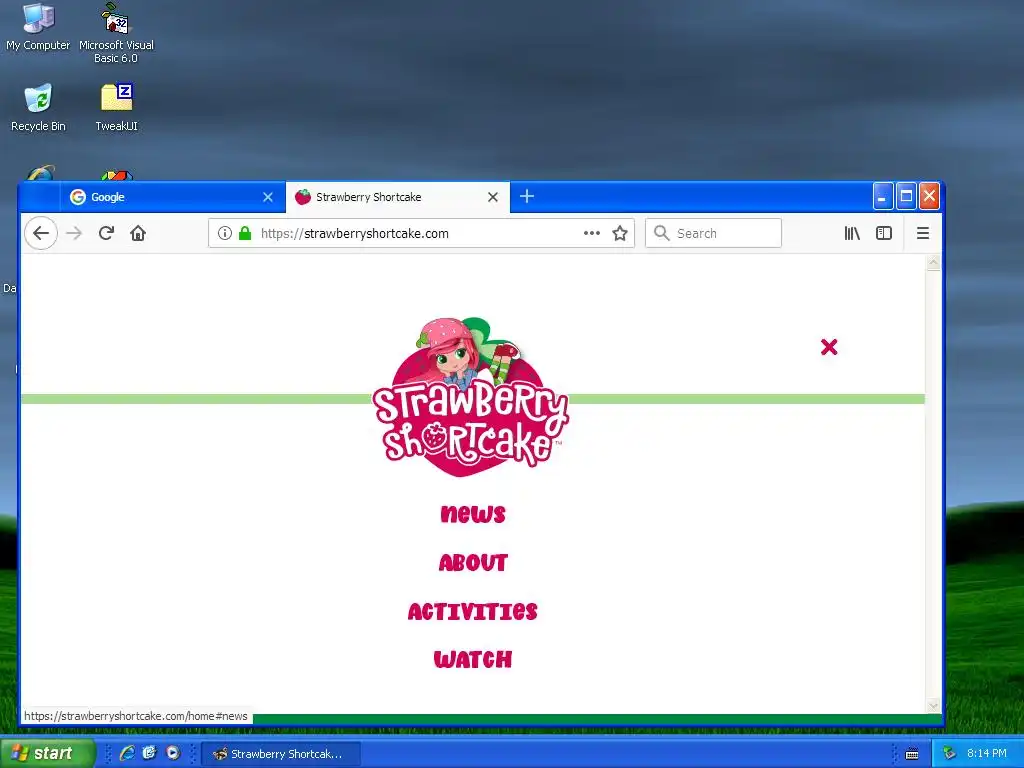Reload the Strawberry Shortcake page
The image size is (1024, 768).
click(106, 233)
